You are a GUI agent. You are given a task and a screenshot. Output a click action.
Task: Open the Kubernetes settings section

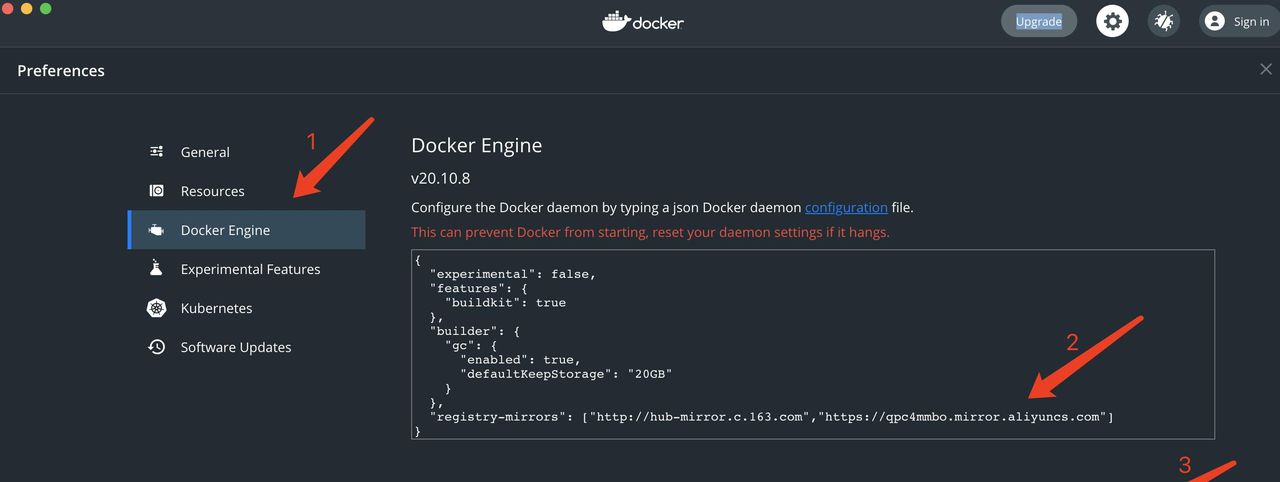tap(246, 308)
